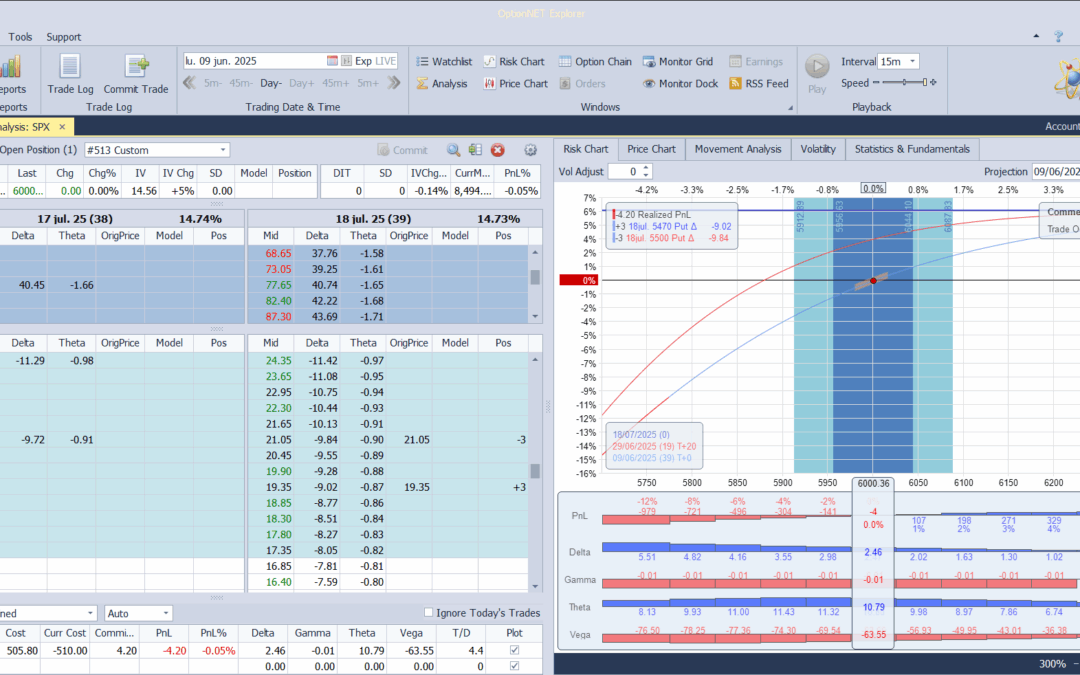1080x675 pixels.
Task: Switch to the Statistics & Fundamentals tab
Action: [912, 149]
